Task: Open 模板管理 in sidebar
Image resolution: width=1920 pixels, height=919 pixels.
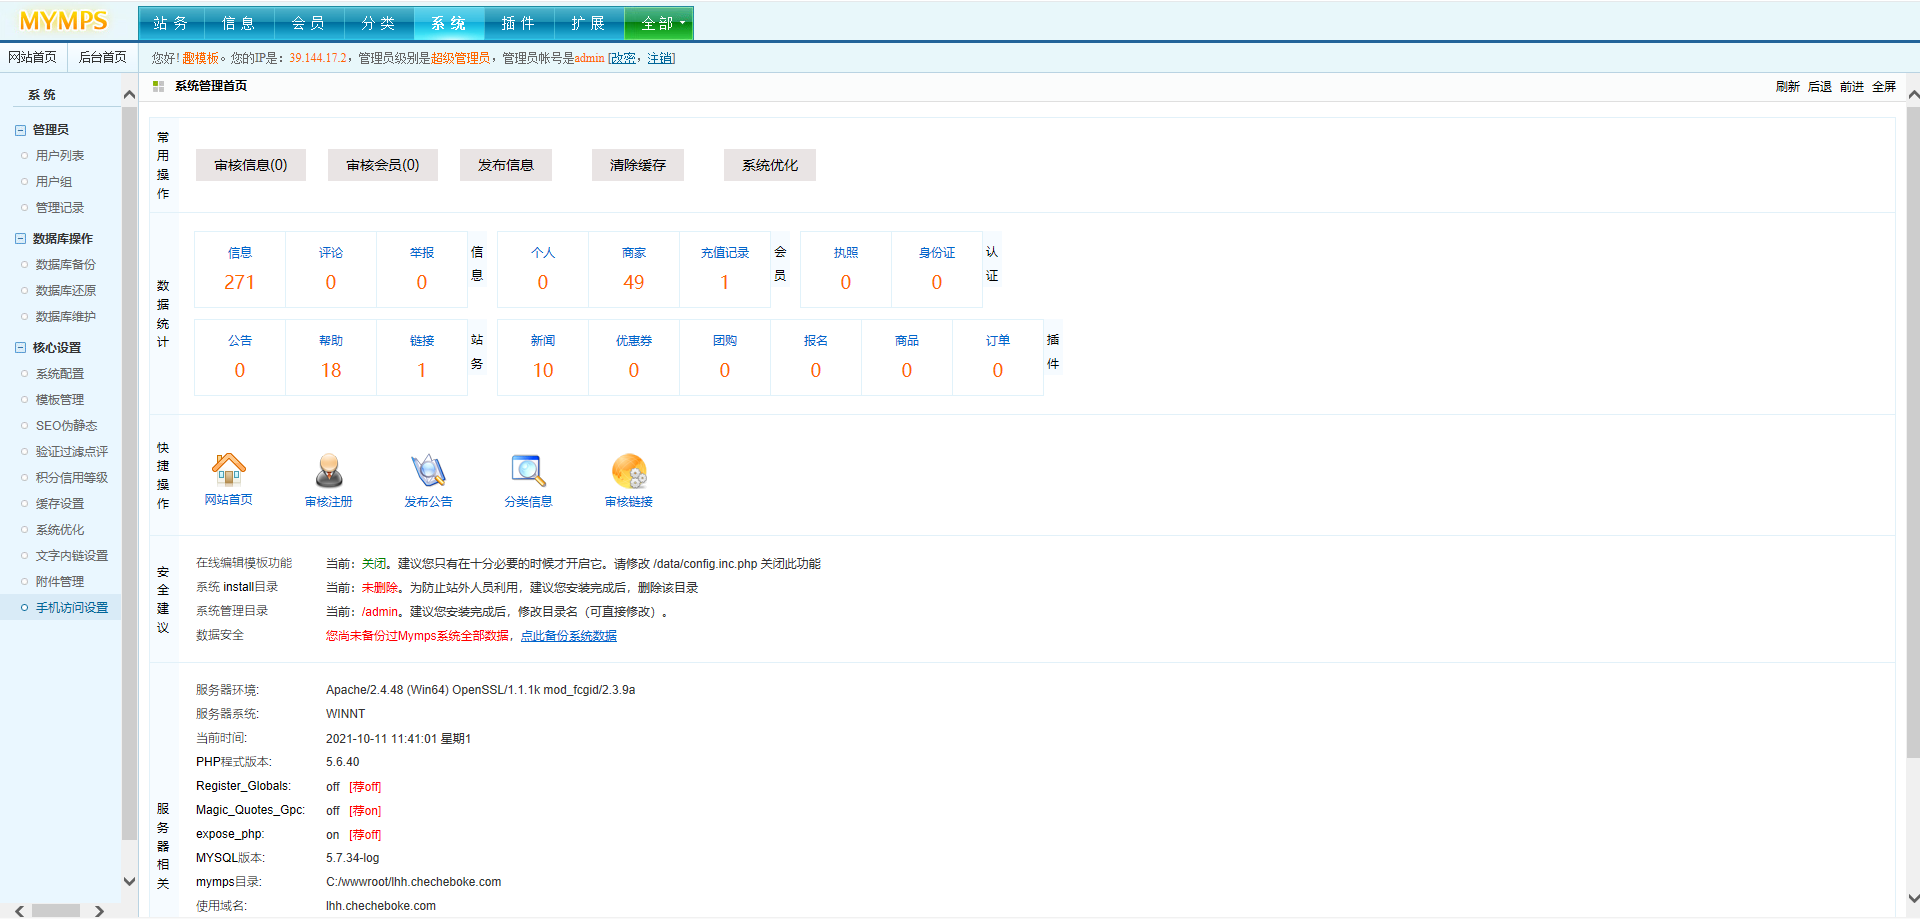Action: tap(60, 400)
